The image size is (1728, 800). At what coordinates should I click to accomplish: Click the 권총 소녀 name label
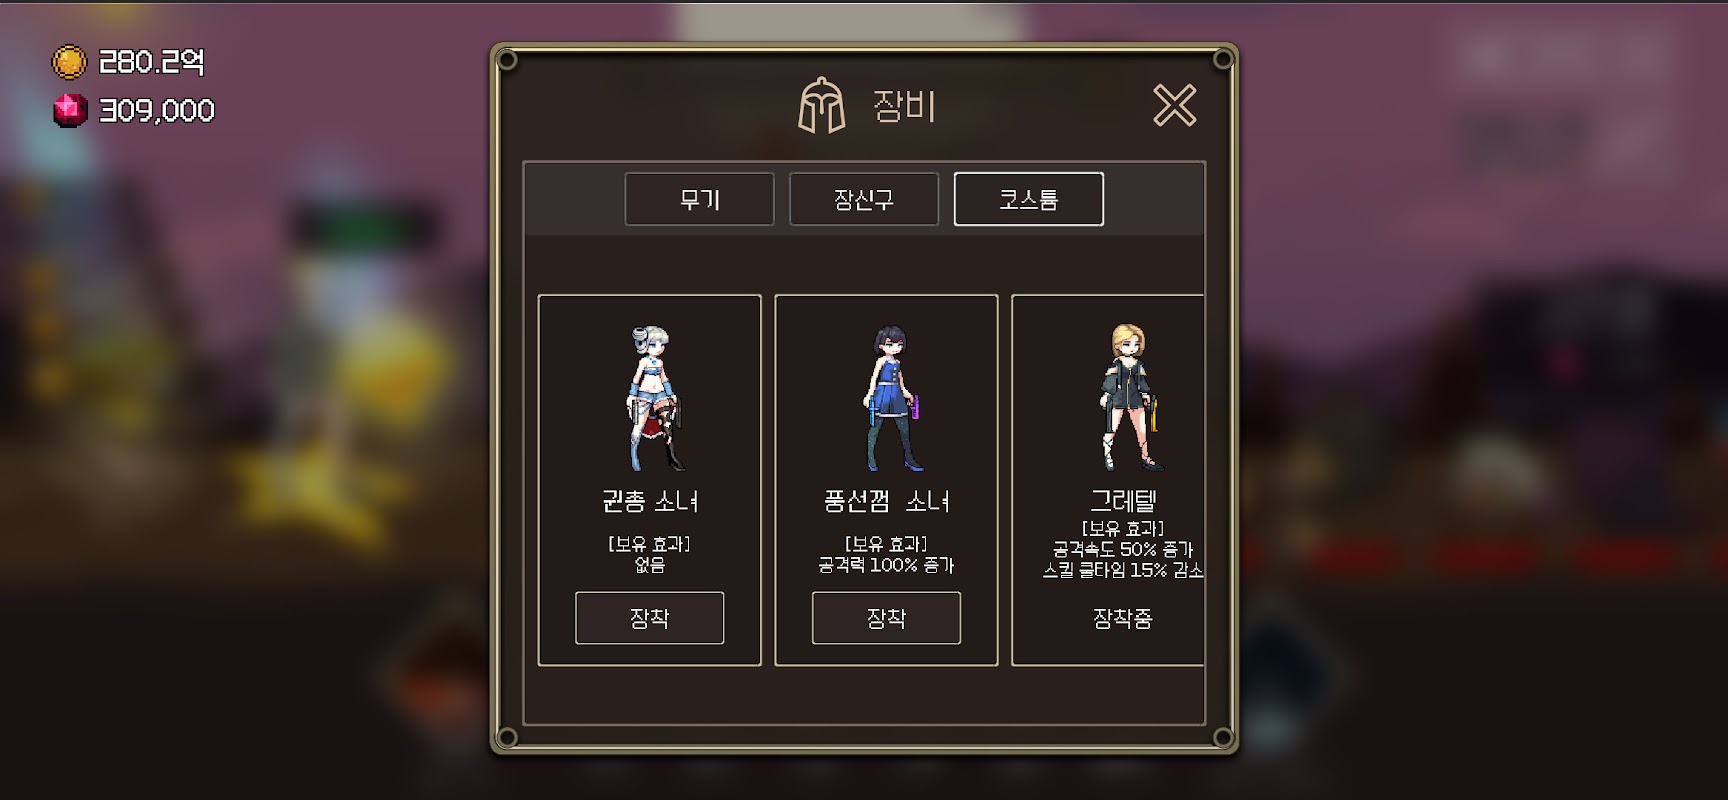click(x=650, y=501)
